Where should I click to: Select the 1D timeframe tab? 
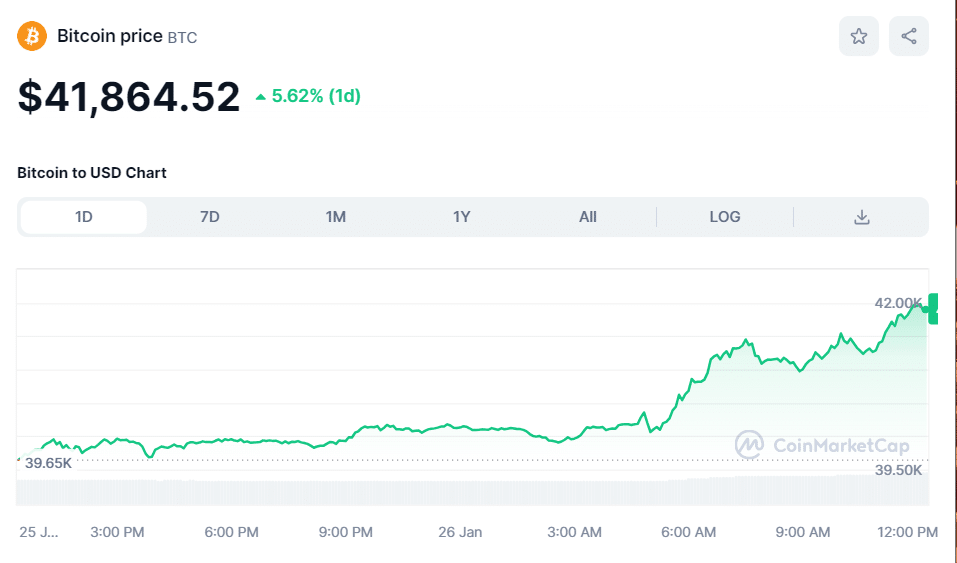coord(84,217)
